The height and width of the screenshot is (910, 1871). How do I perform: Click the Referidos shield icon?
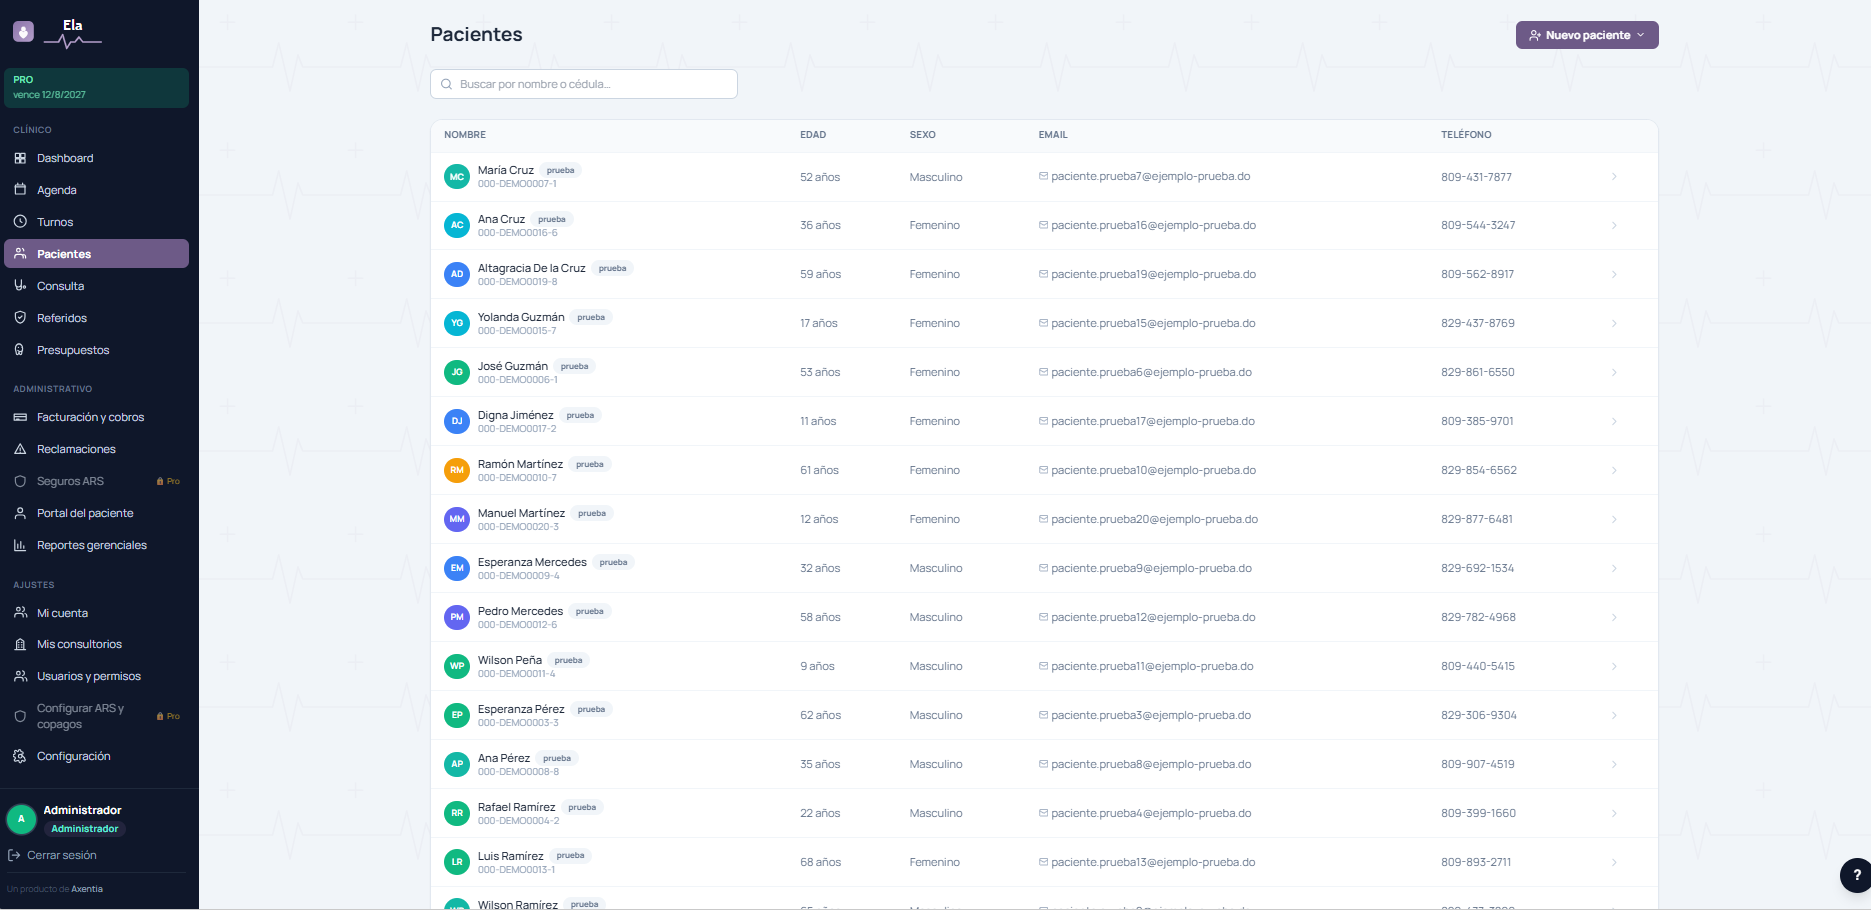click(x=20, y=318)
